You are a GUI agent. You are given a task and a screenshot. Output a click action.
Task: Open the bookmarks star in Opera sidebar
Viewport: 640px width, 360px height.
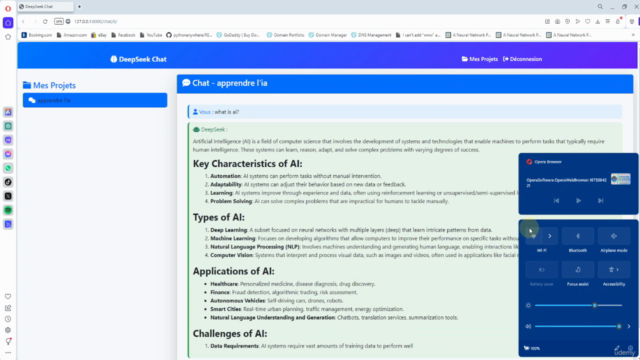(x=8, y=37)
